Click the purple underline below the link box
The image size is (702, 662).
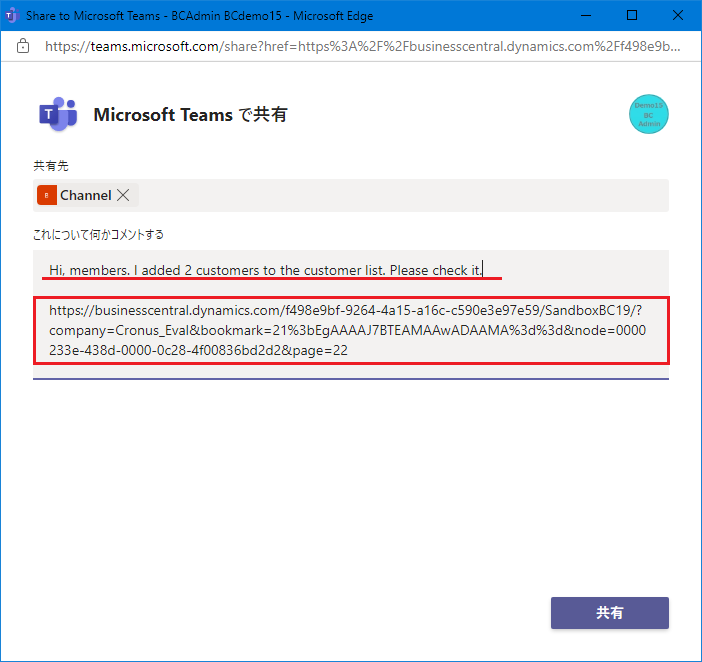(350, 379)
